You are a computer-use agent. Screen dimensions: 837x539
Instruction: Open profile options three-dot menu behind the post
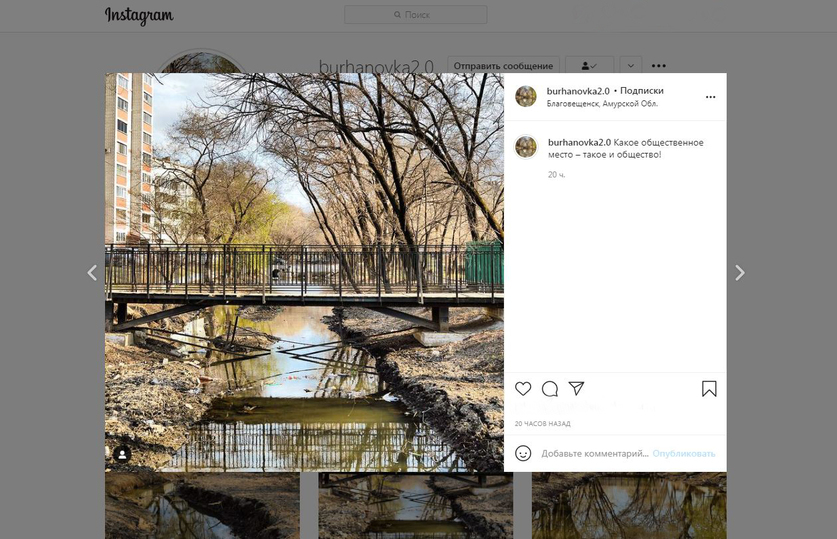pos(659,66)
